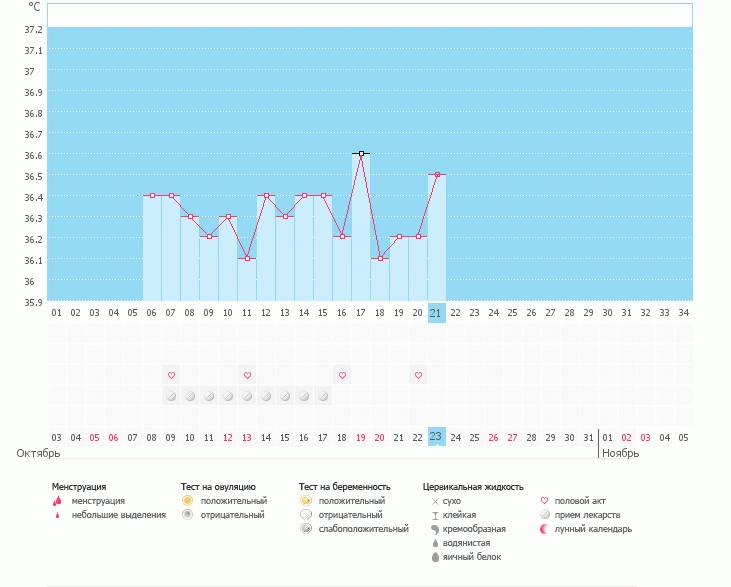731x587 pixels.
Task: Click highlighted cycle day 21 on the axis
Action: pos(436,313)
